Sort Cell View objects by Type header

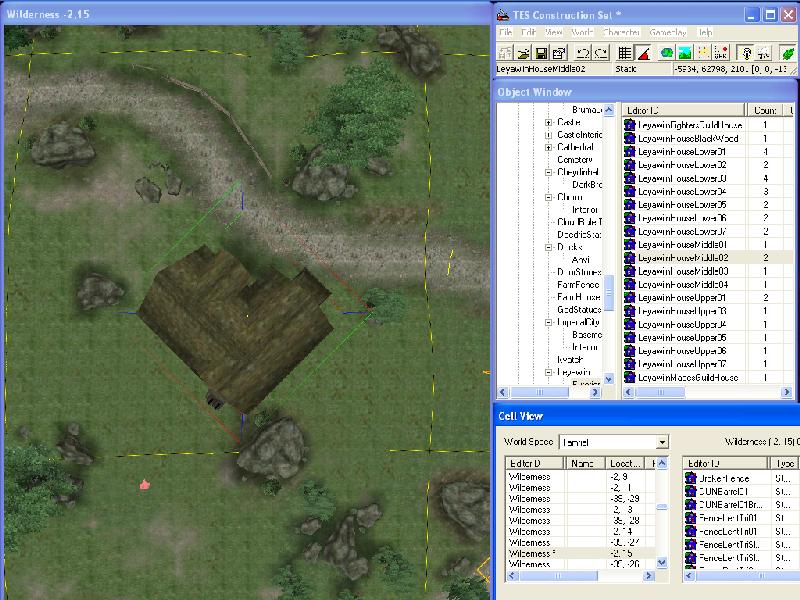pos(784,463)
